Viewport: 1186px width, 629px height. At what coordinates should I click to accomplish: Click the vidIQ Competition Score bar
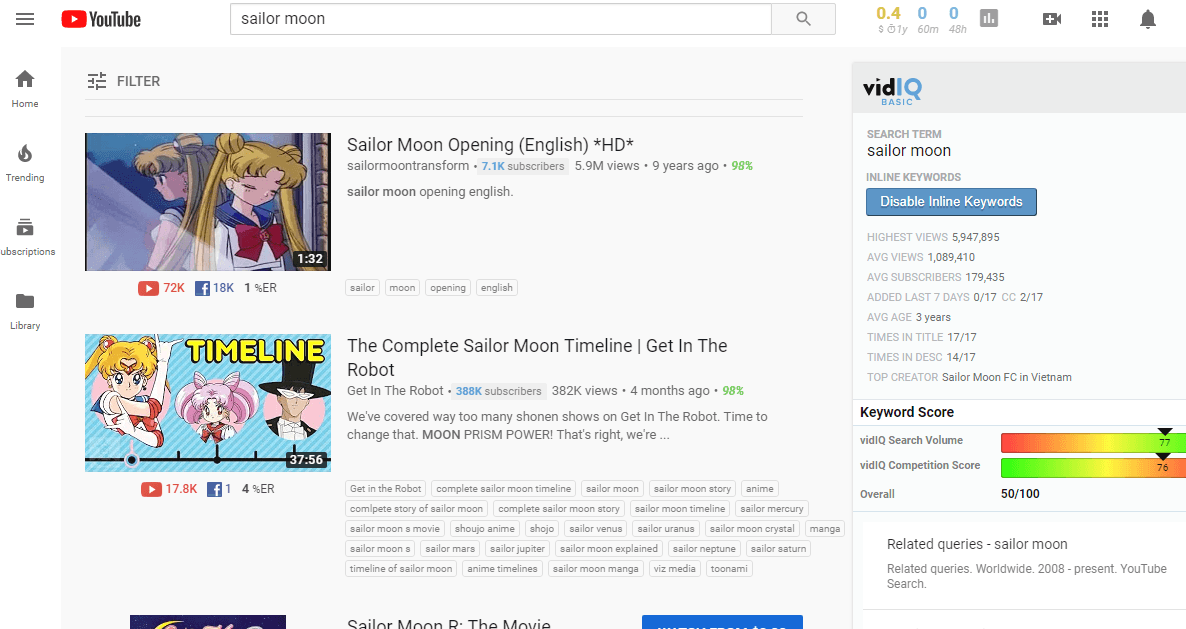coord(1093,467)
